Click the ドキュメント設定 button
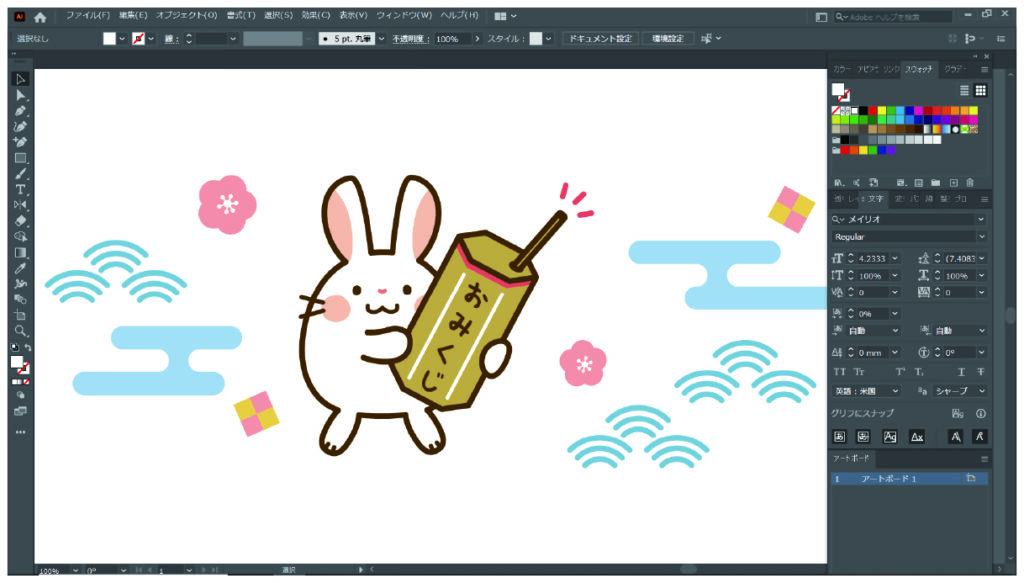Image resolution: width=1024 pixels, height=583 pixels. 600,39
